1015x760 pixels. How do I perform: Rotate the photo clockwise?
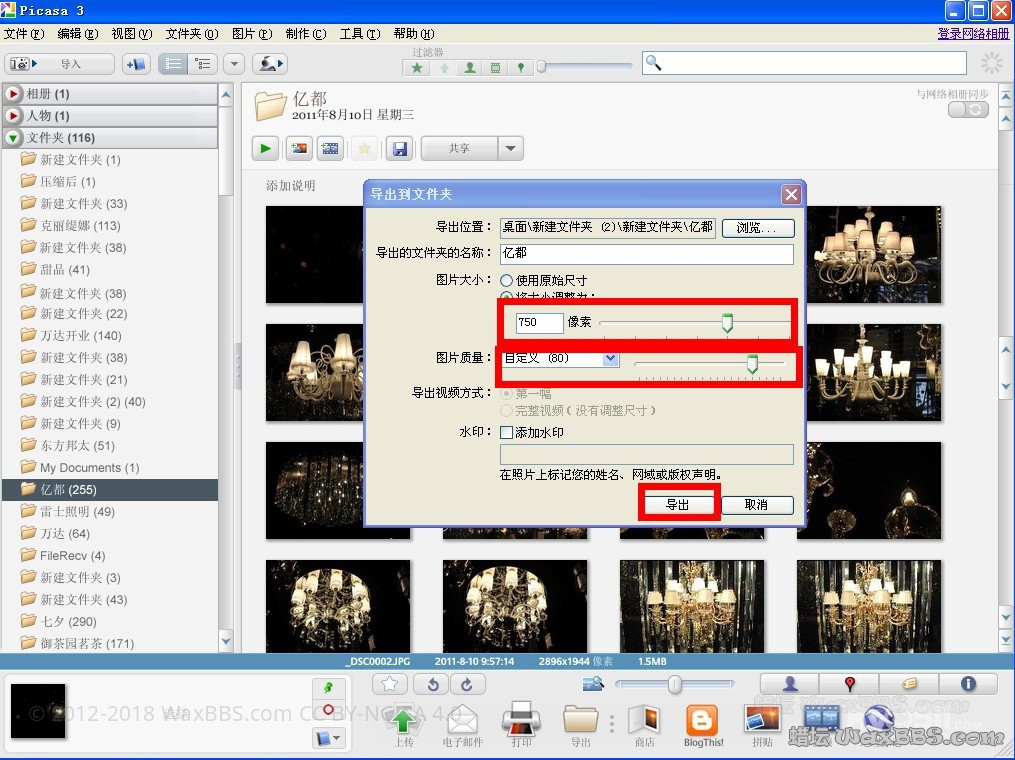tap(466, 684)
